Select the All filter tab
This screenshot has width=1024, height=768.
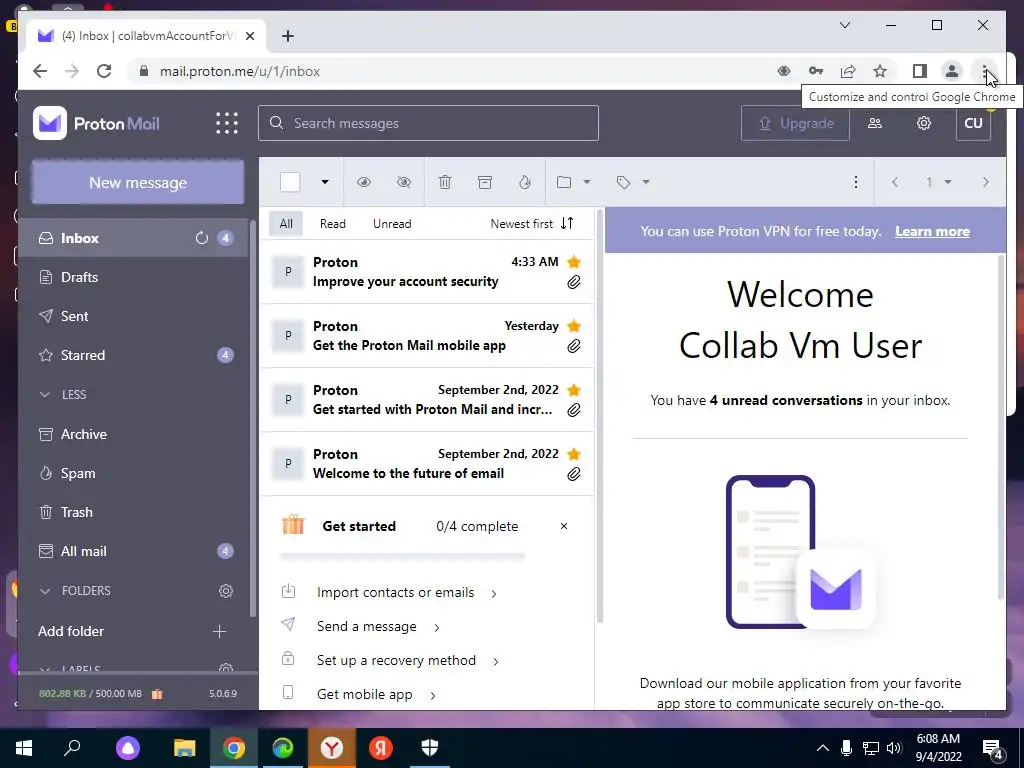[x=286, y=223]
